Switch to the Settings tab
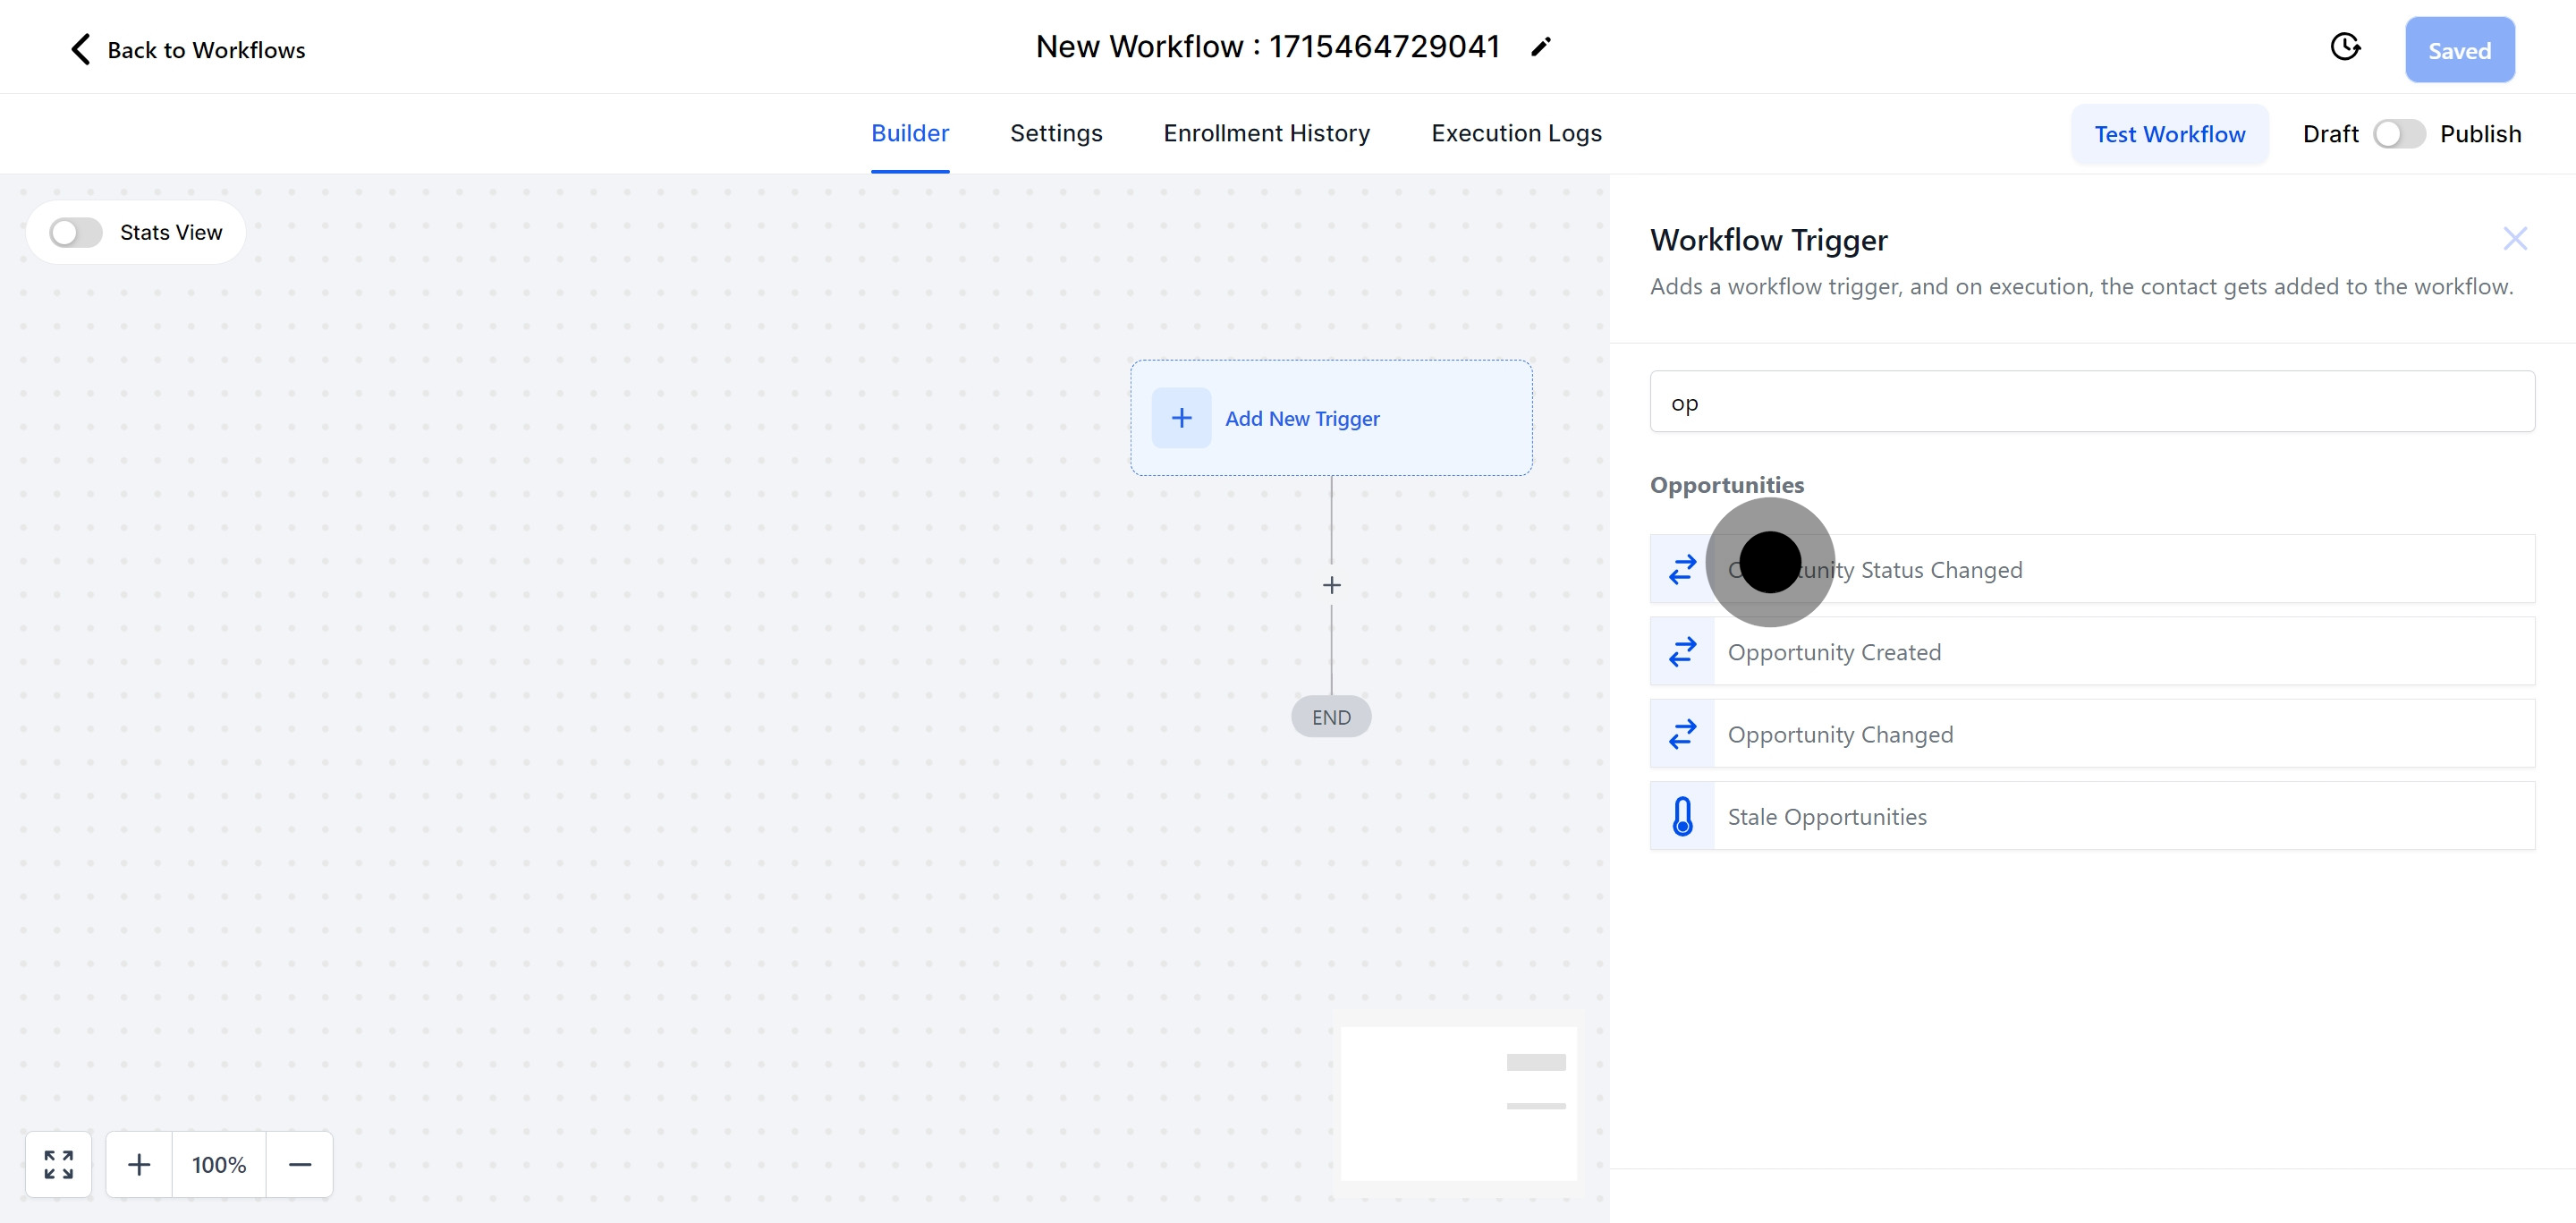Screen dimensions: 2576x1223 pos(1056,133)
